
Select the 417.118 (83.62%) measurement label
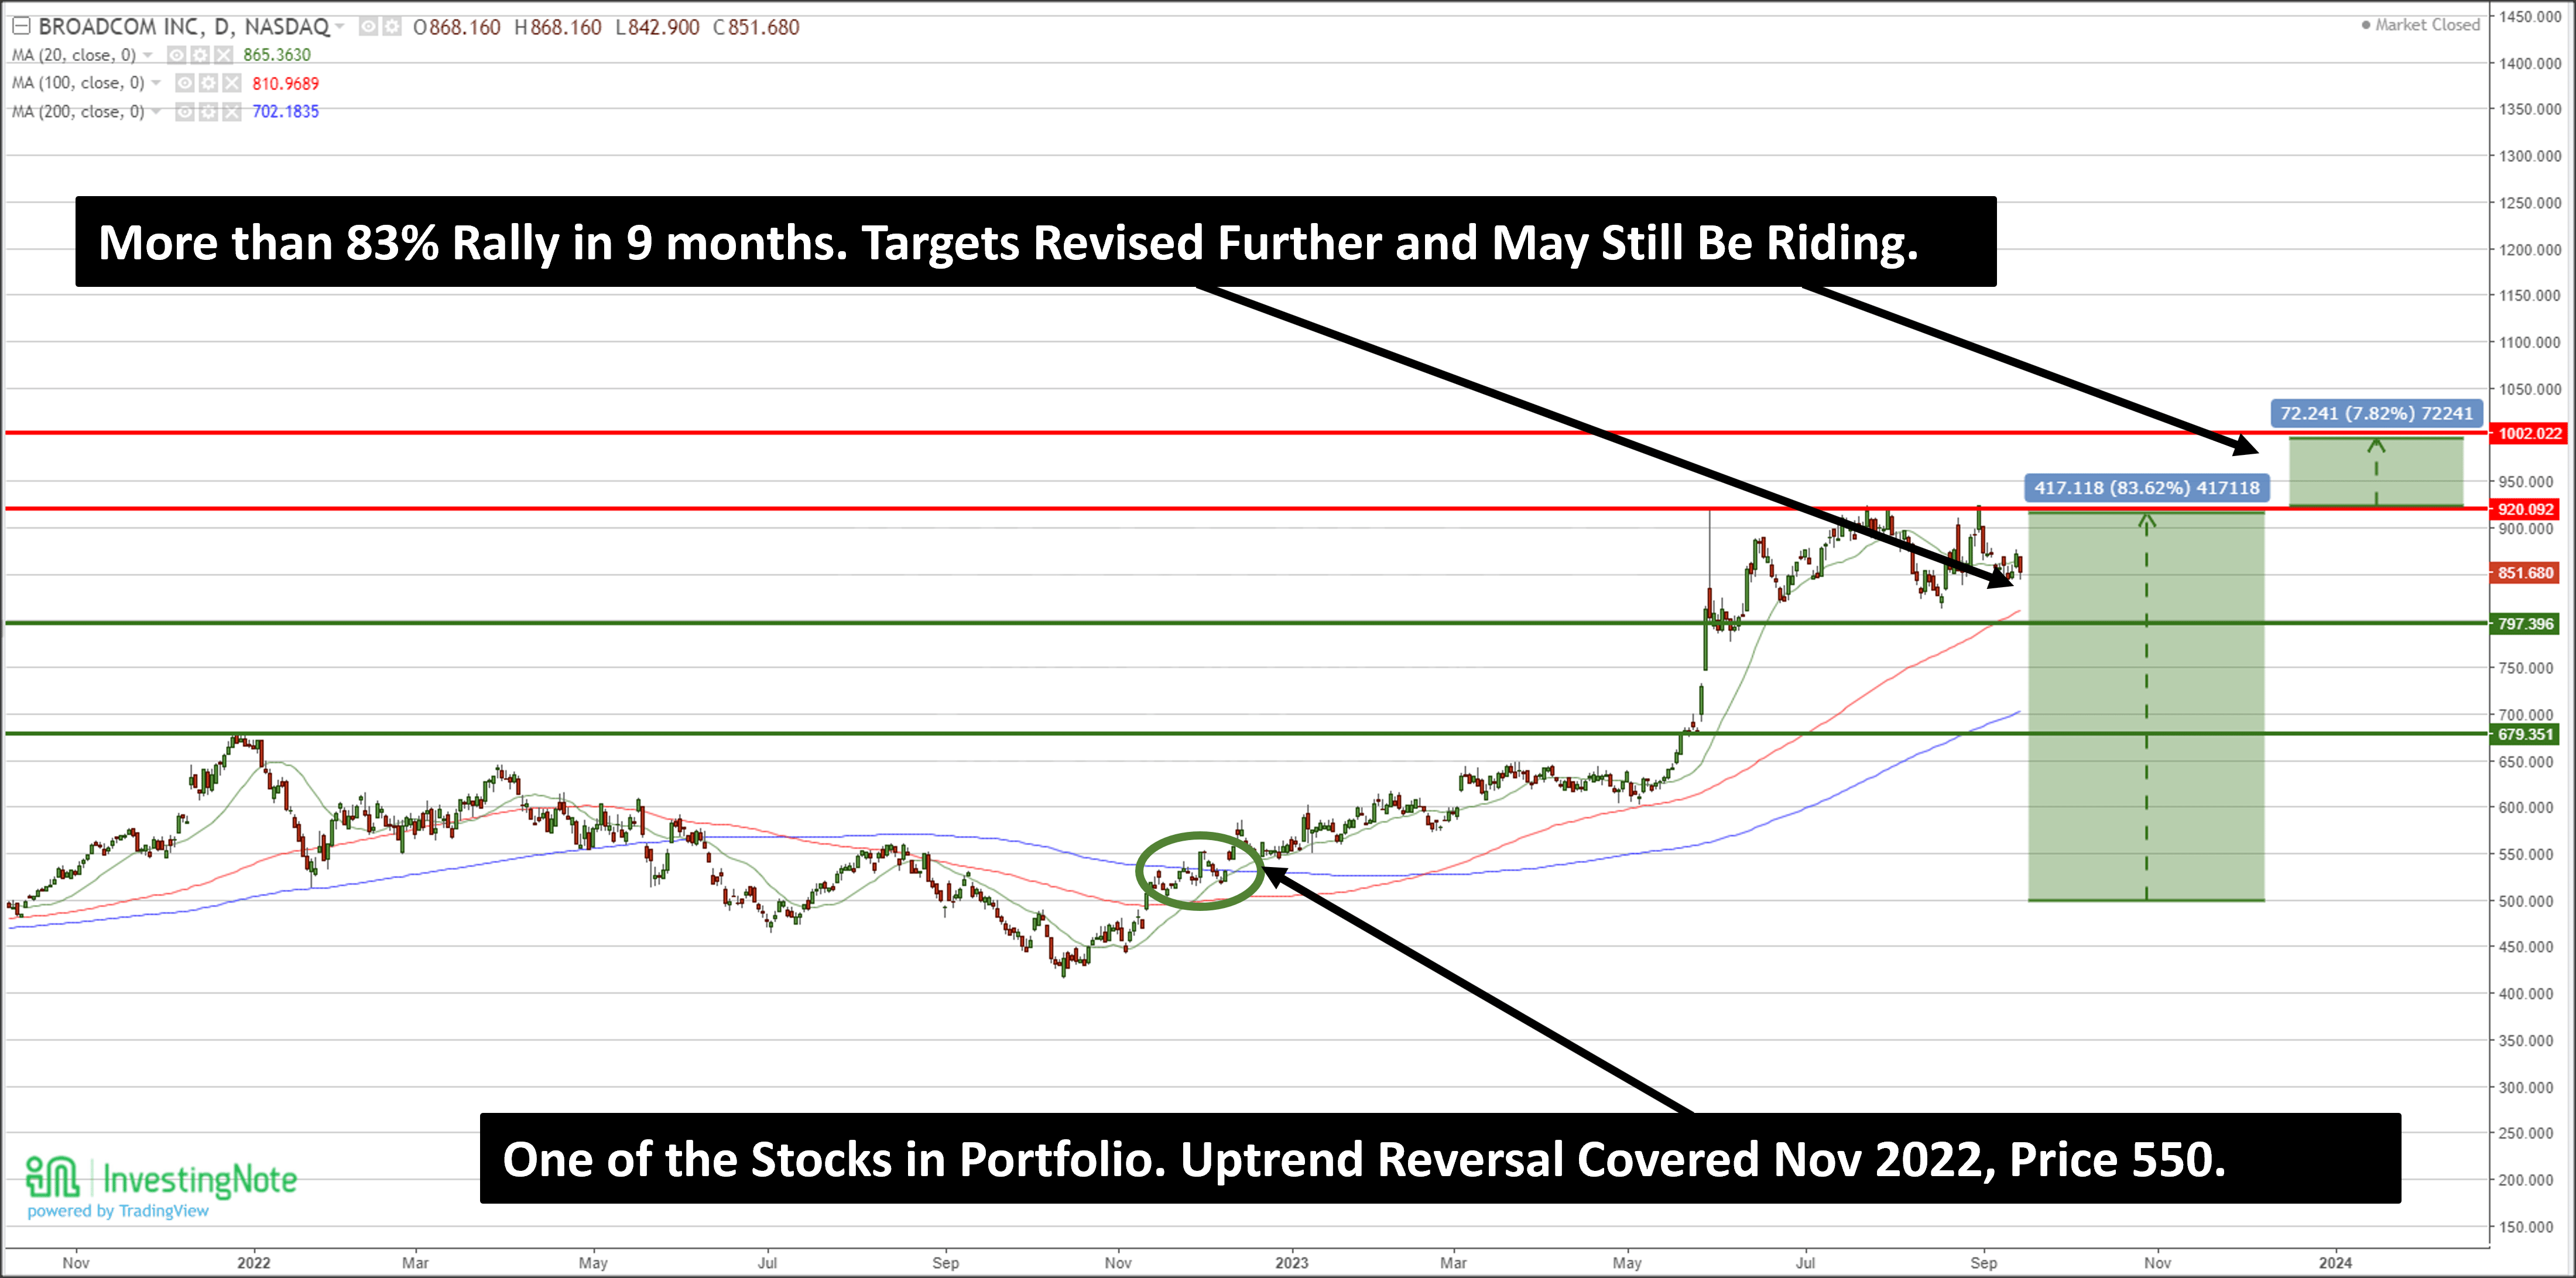point(2147,488)
